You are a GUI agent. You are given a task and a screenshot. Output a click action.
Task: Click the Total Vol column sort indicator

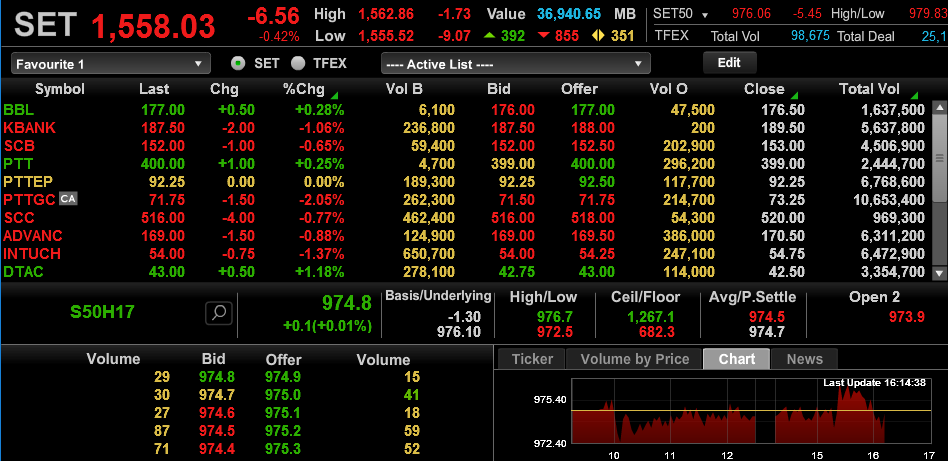[914, 96]
